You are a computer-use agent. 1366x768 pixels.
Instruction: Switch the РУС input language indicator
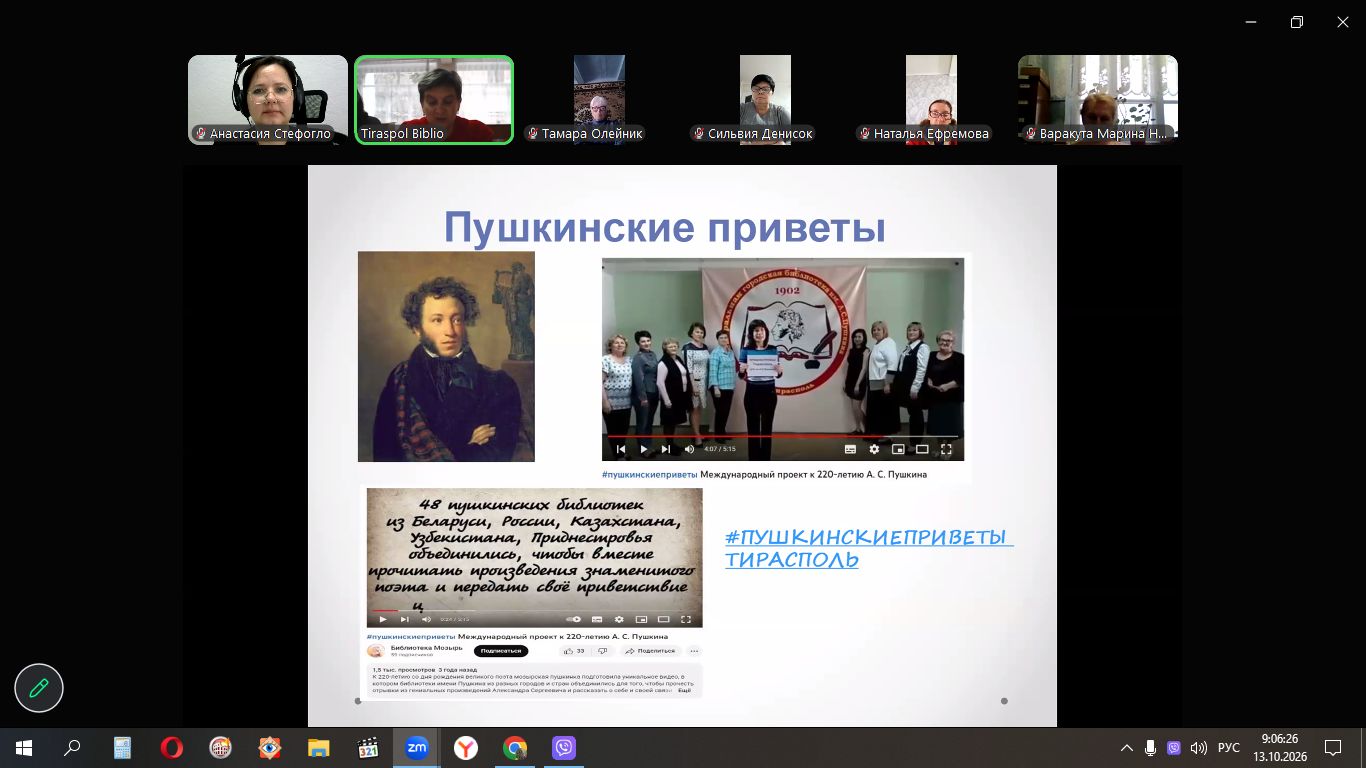(x=1229, y=748)
